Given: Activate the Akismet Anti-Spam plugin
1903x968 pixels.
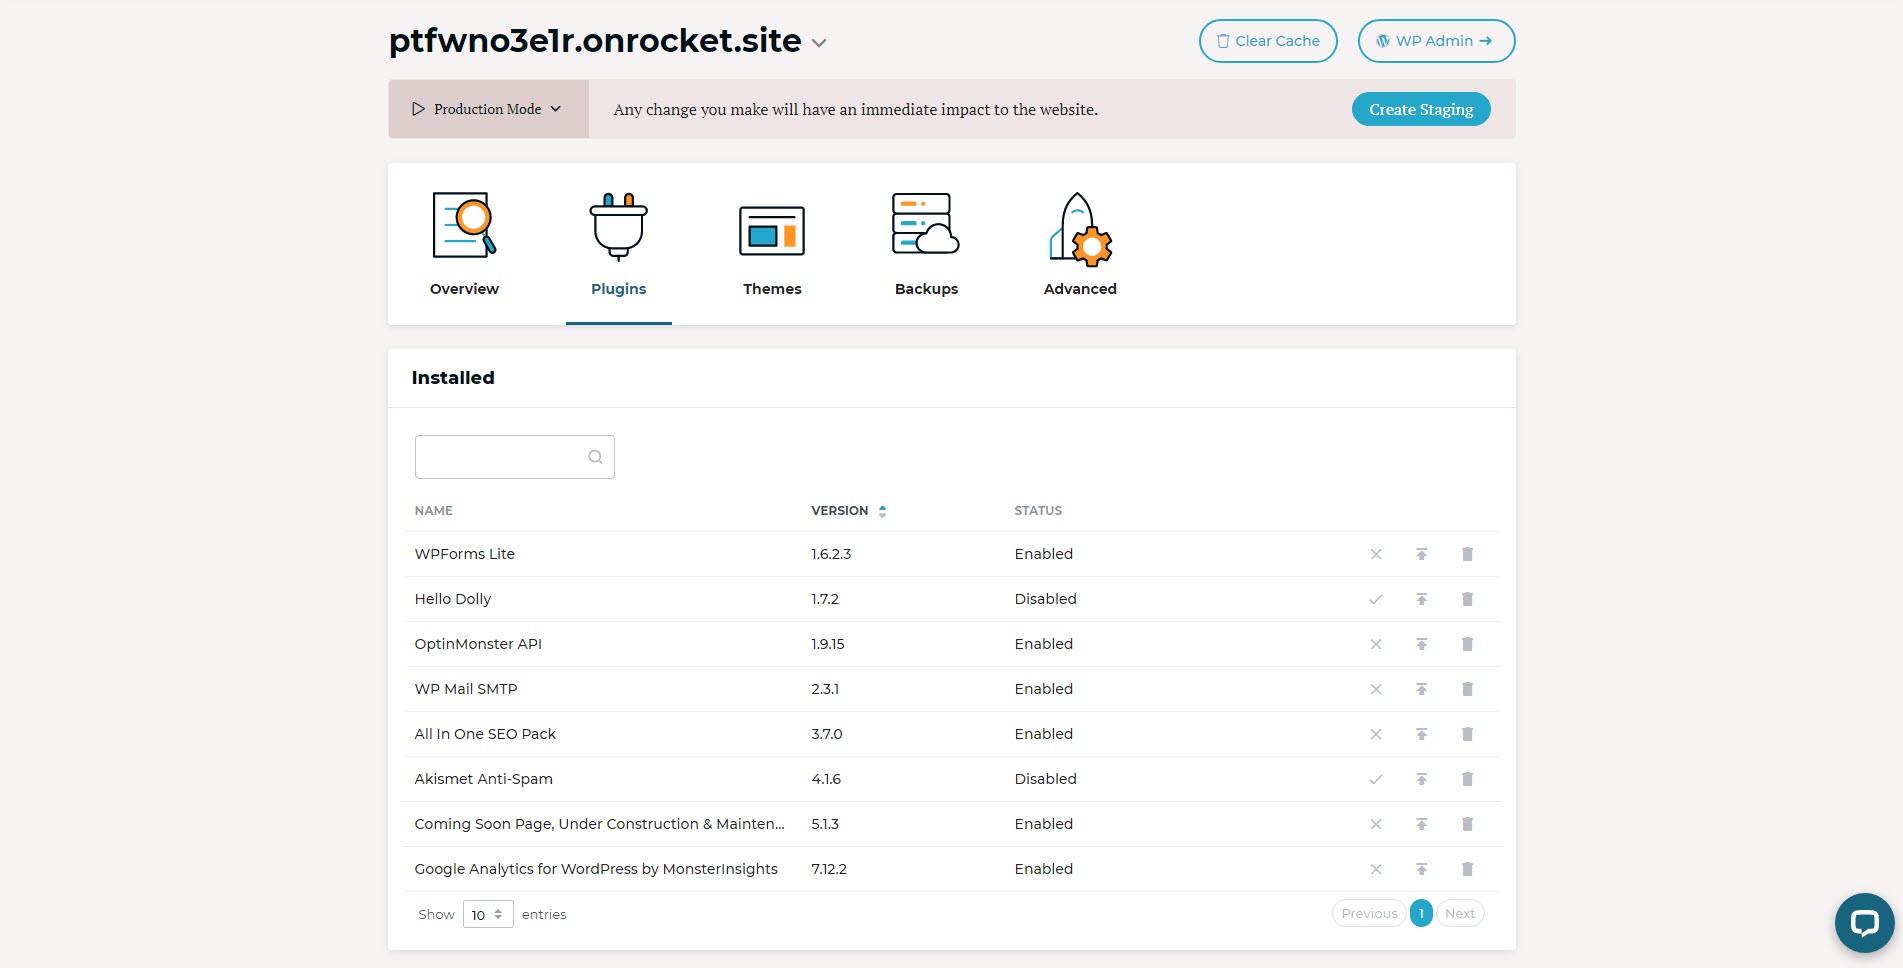Looking at the screenshot, I should point(1376,779).
